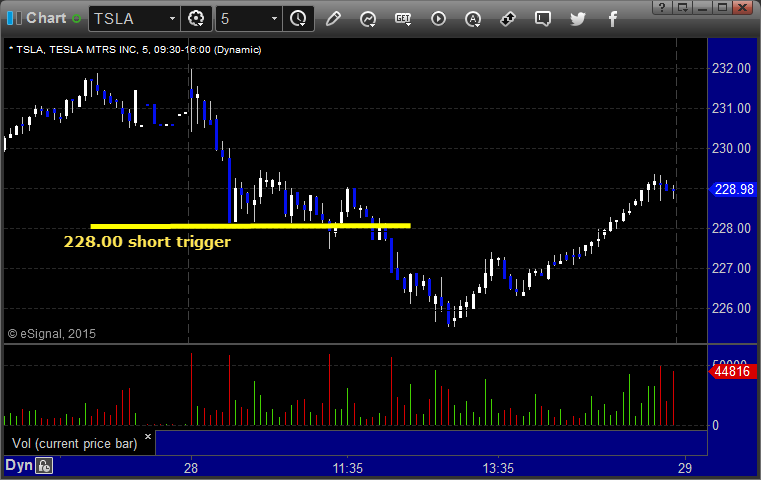Share the chart via Facebook icon

[613, 19]
